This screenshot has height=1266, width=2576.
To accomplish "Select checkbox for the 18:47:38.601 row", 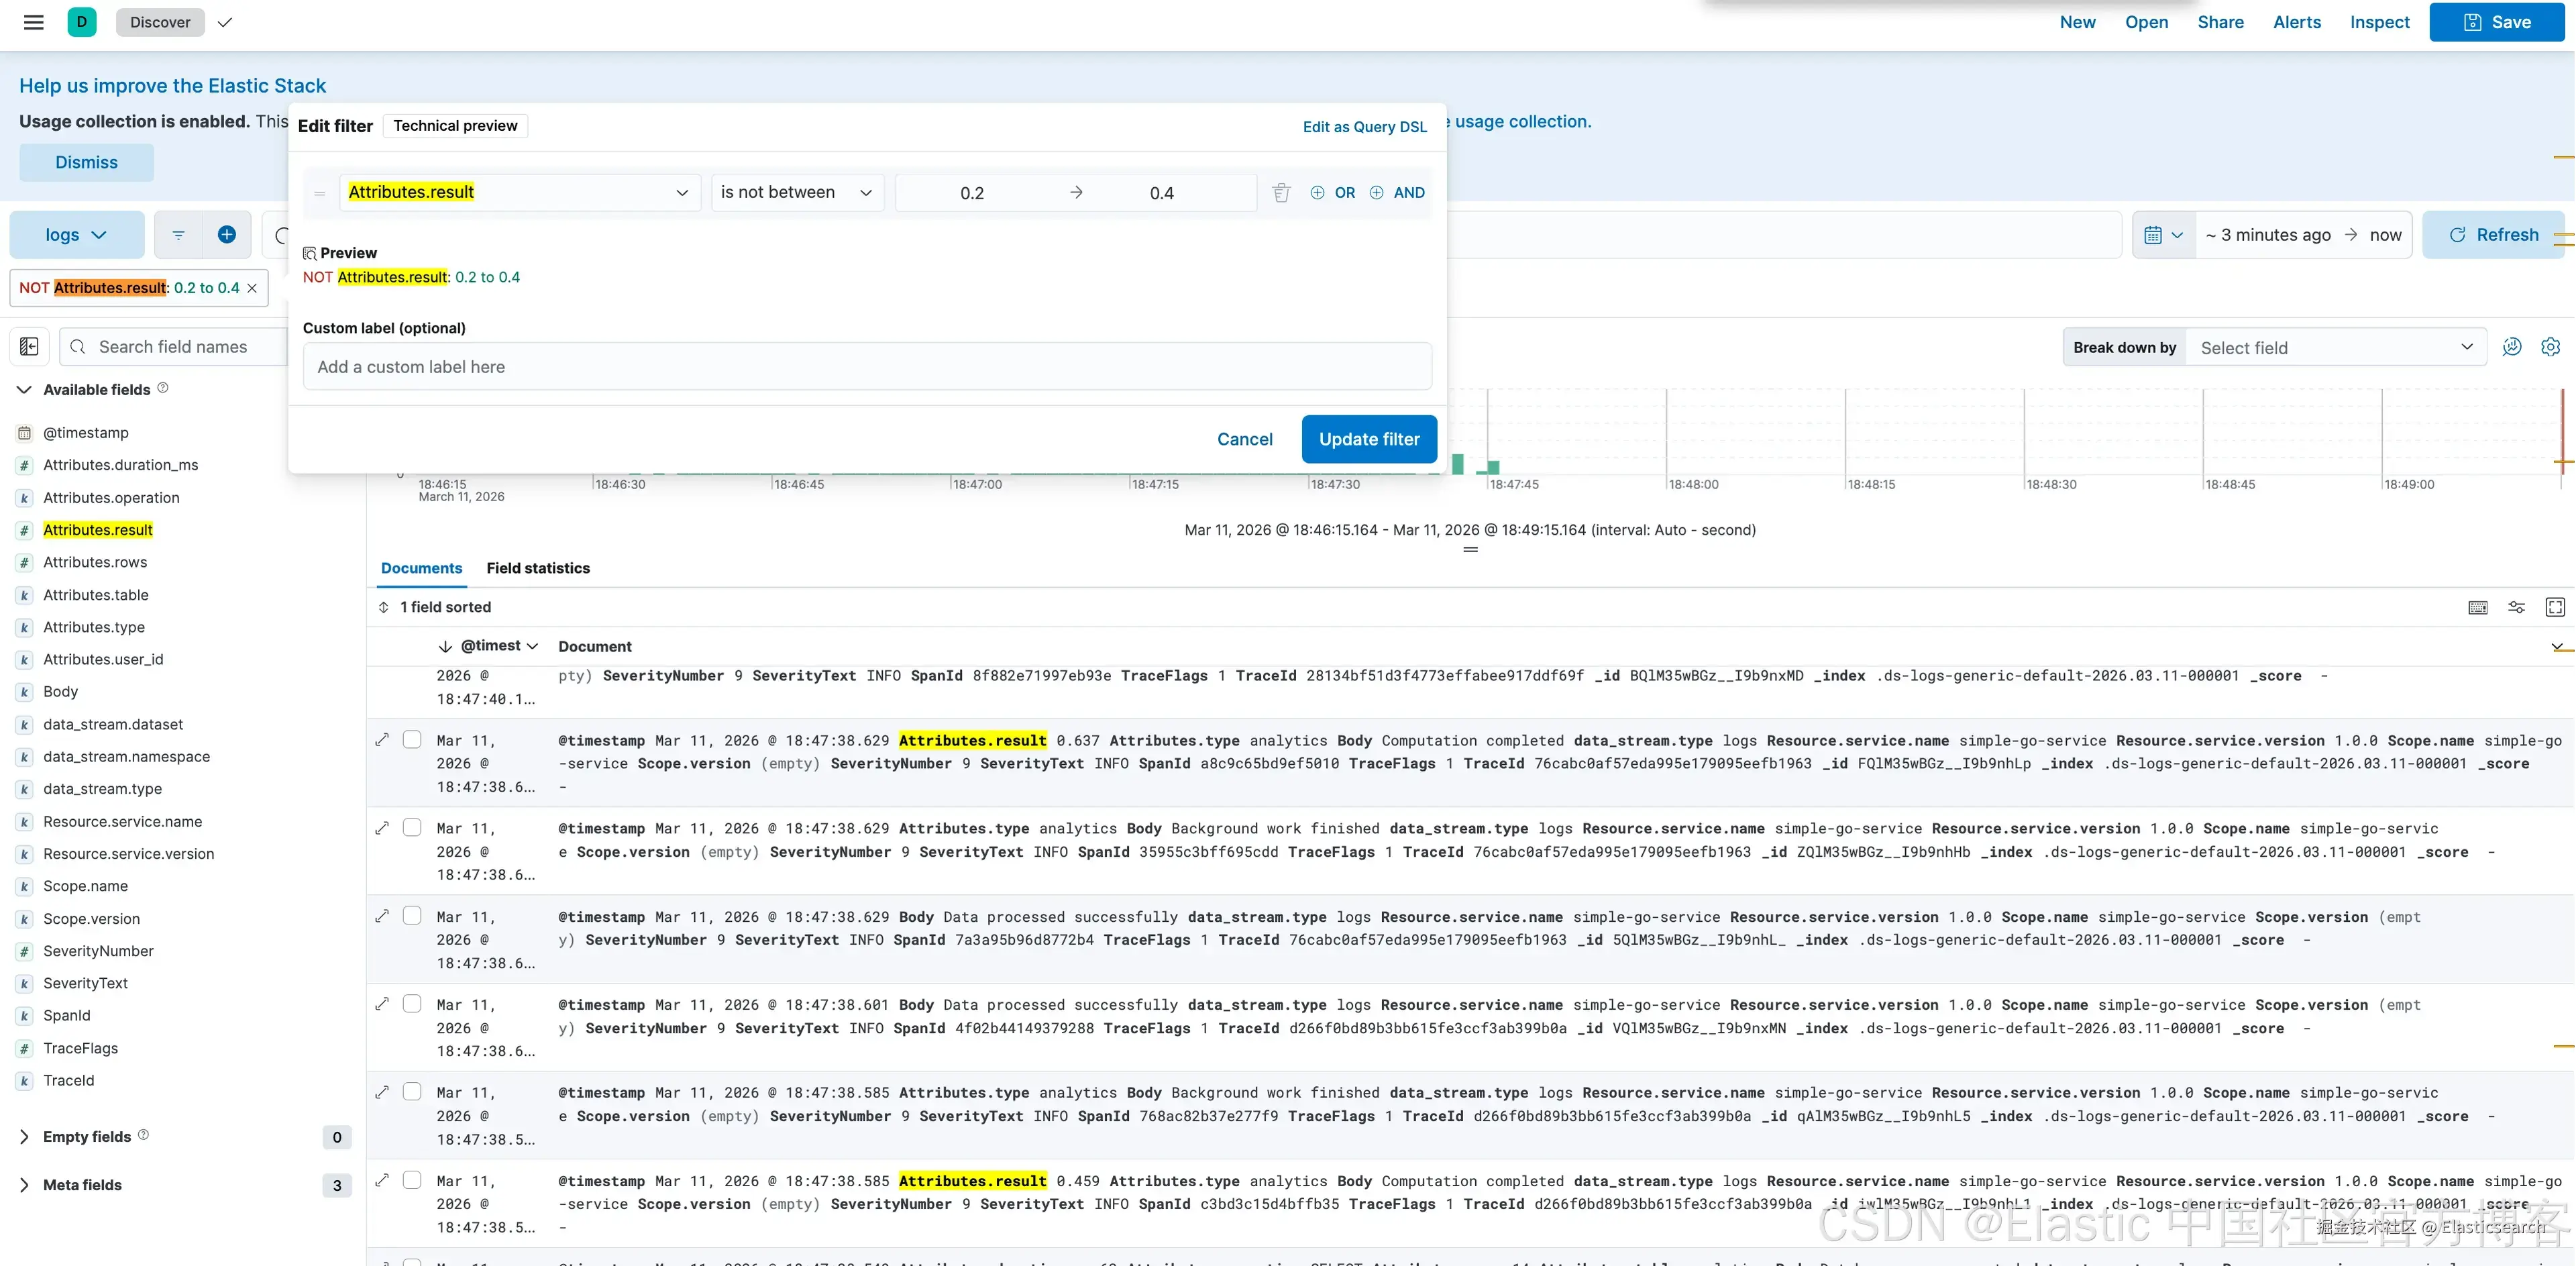I will pos(412,1004).
